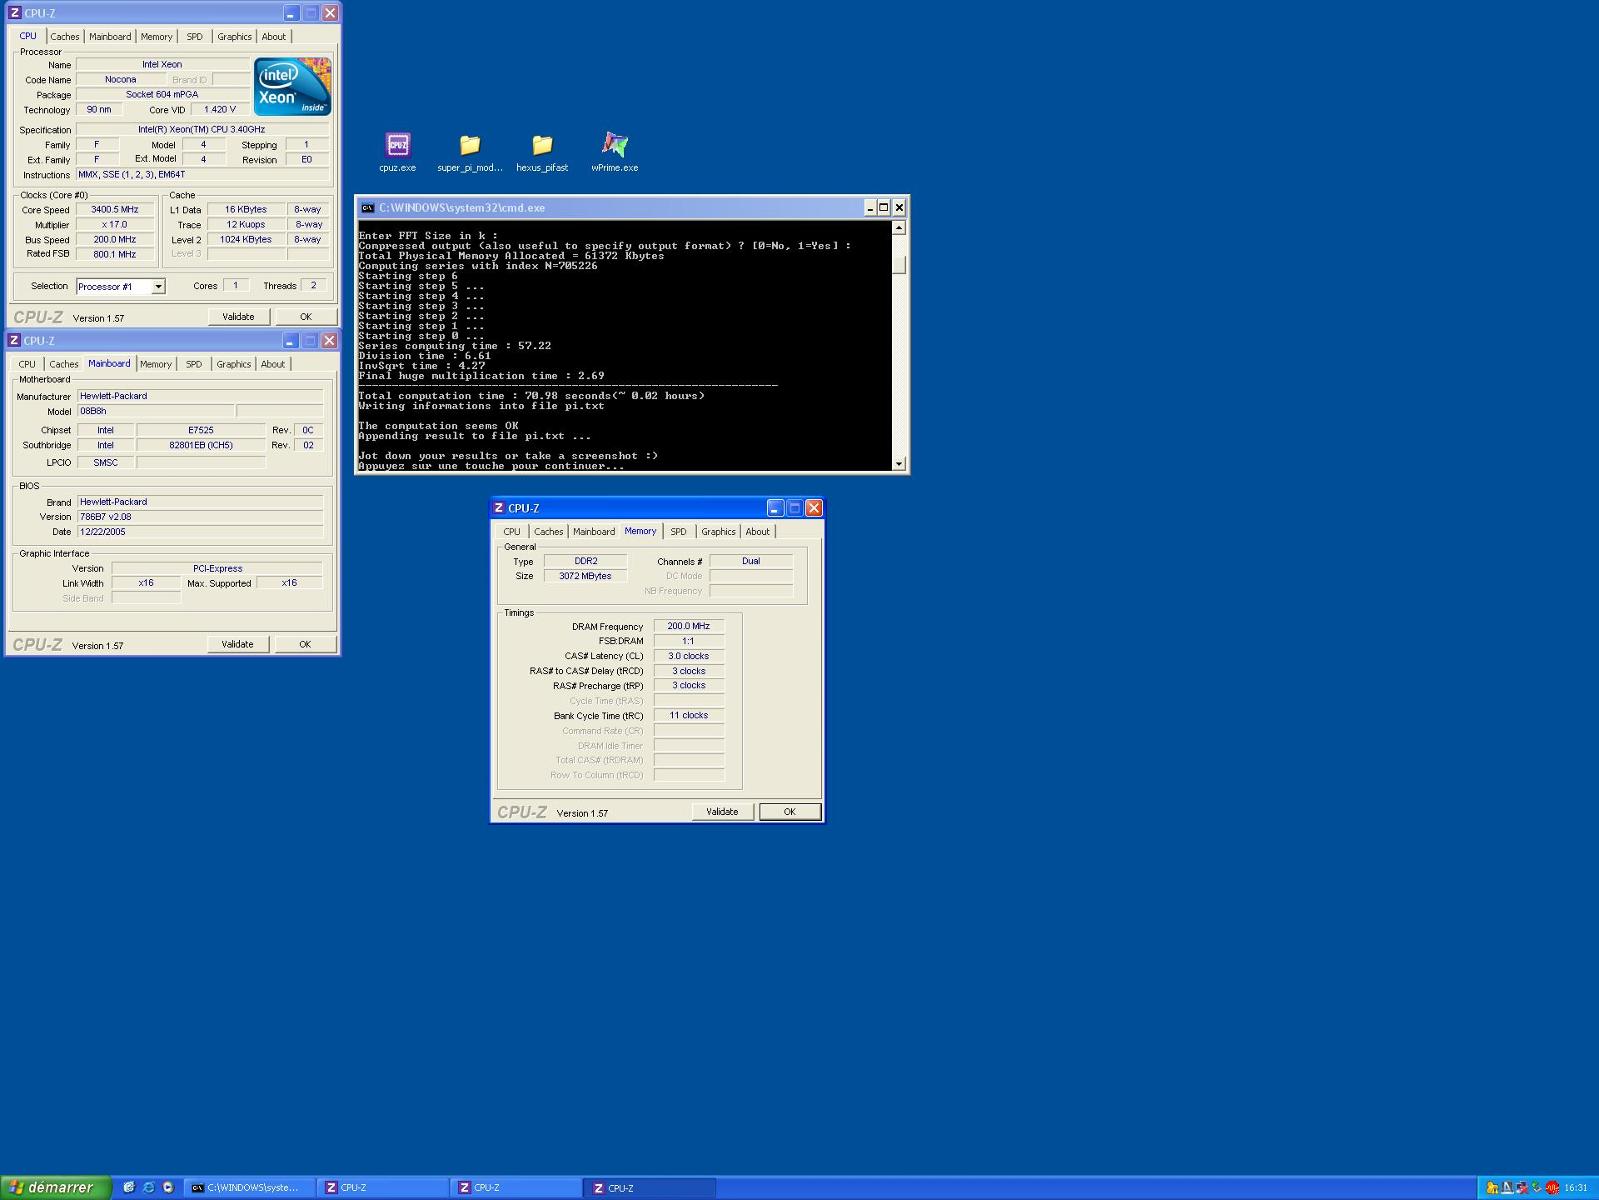Click the cmd window scrollbar up arrow
Viewport: 1599px width, 1200px height.
tap(898, 228)
